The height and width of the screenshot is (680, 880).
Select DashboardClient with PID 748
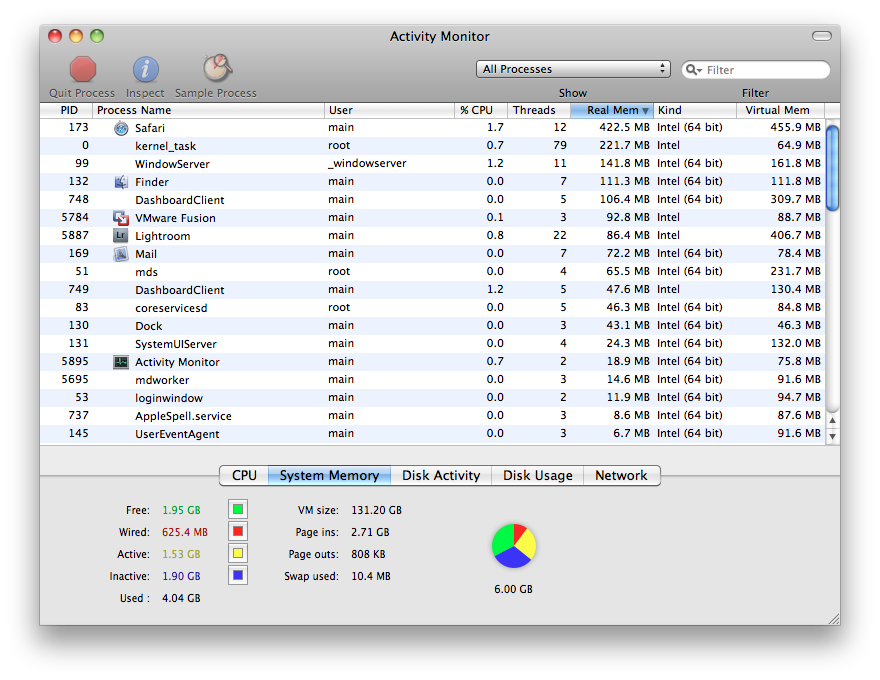click(433, 200)
